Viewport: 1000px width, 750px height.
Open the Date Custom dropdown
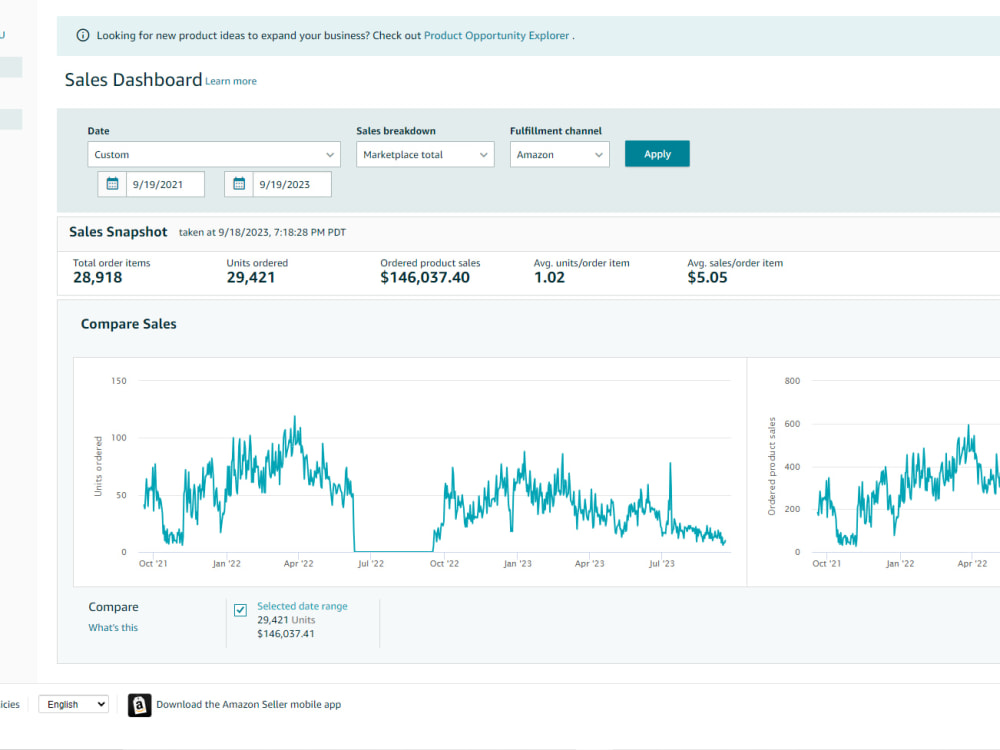click(x=214, y=154)
